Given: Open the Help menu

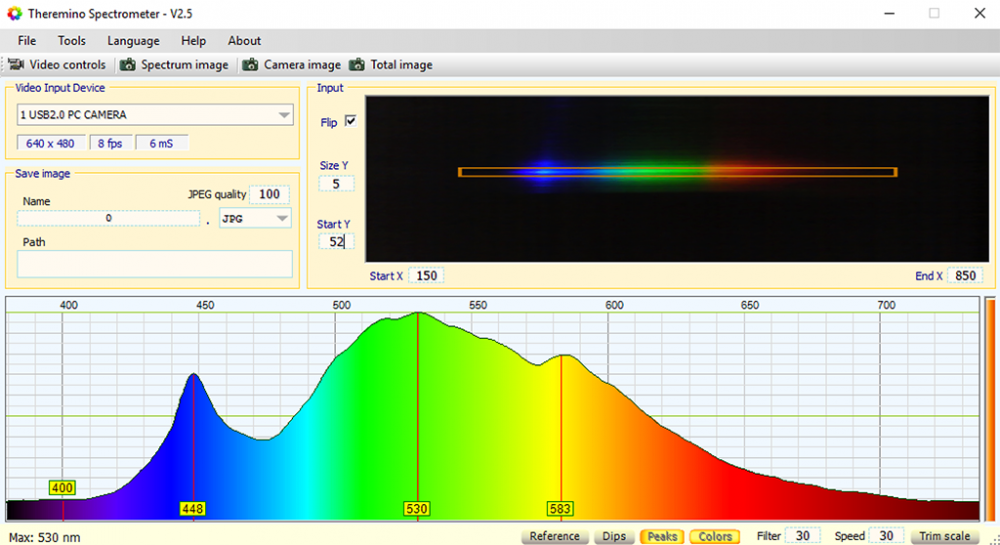Looking at the screenshot, I should point(193,41).
